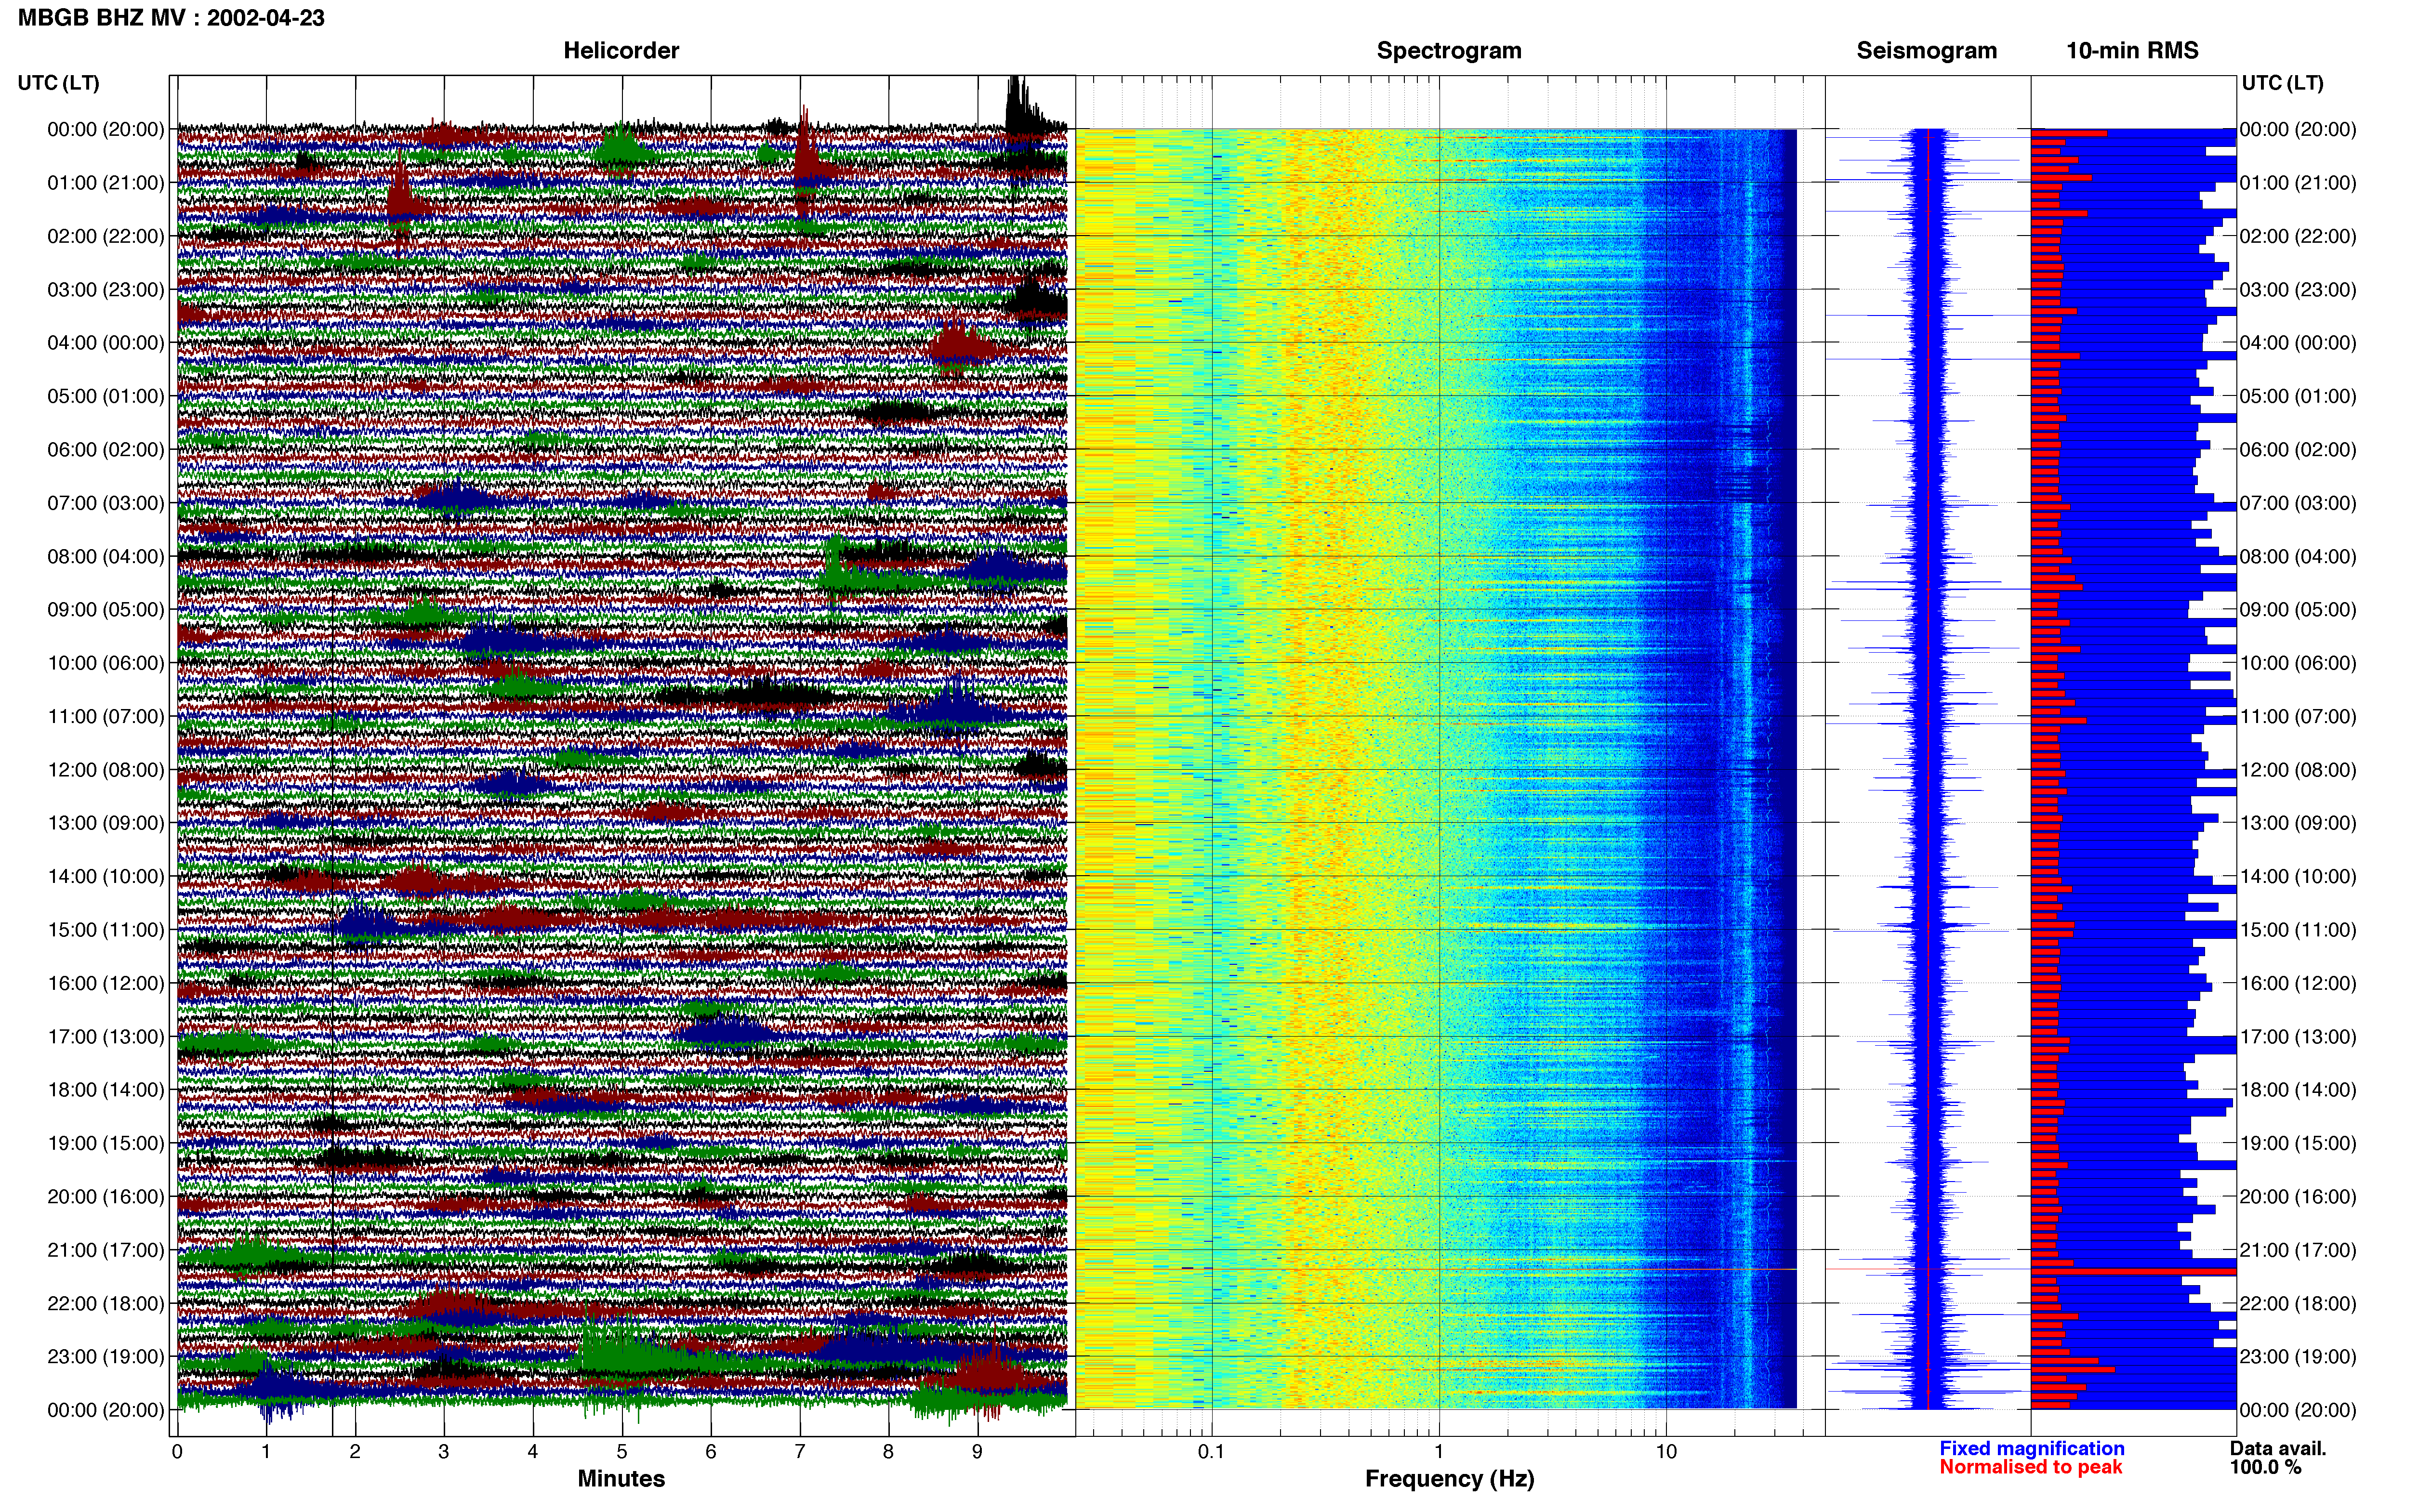Image resolution: width=2418 pixels, height=1512 pixels.
Task: Click the left '18:00 (14:00)' time label
Action: coord(105,1090)
